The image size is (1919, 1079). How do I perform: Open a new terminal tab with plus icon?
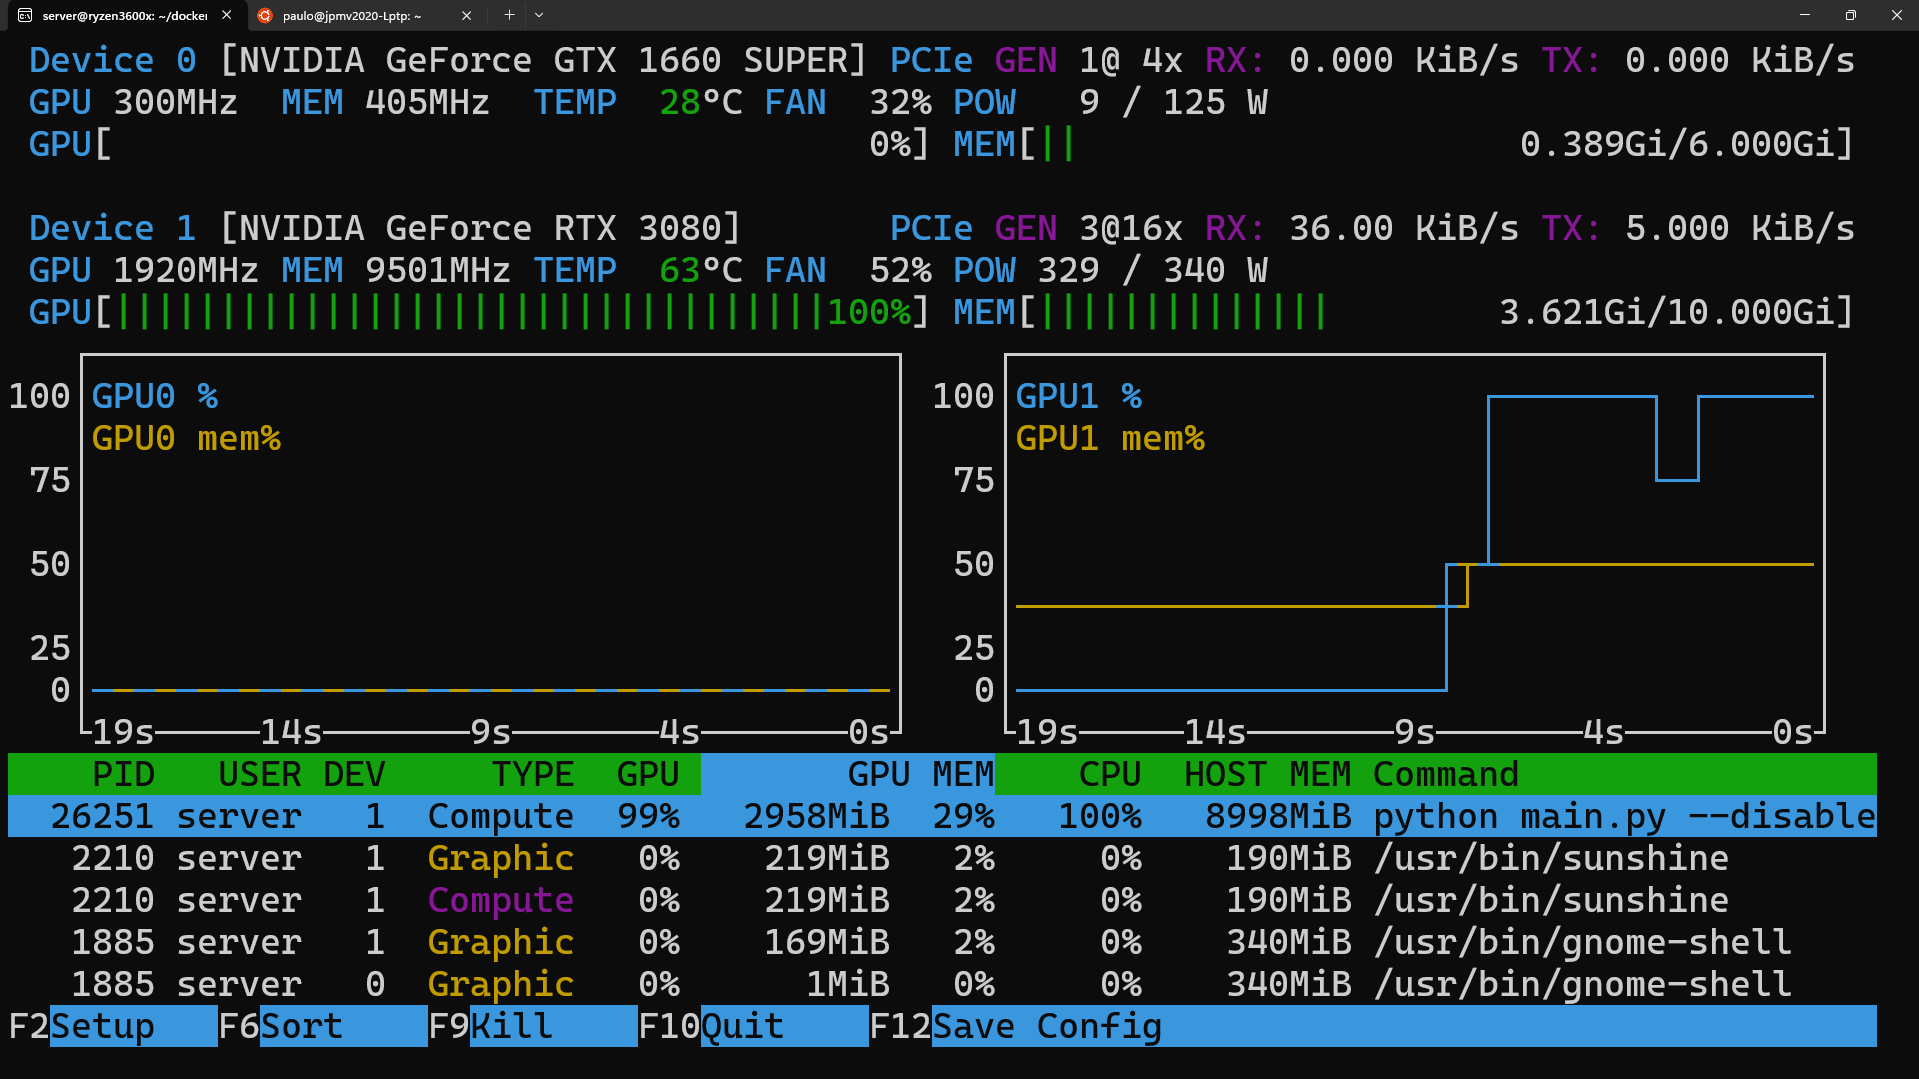[x=509, y=15]
